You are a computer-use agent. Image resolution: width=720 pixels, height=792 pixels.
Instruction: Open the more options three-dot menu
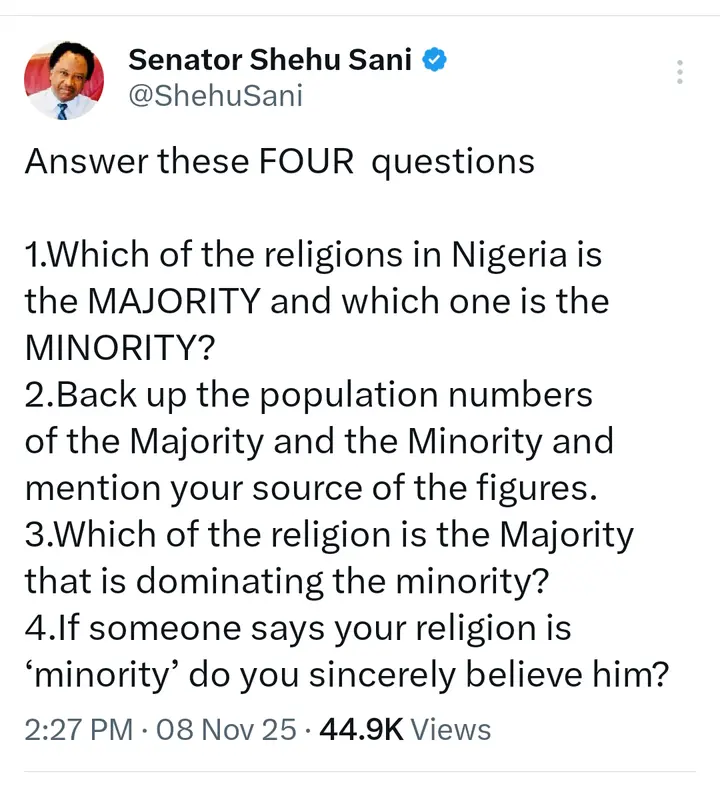680,72
